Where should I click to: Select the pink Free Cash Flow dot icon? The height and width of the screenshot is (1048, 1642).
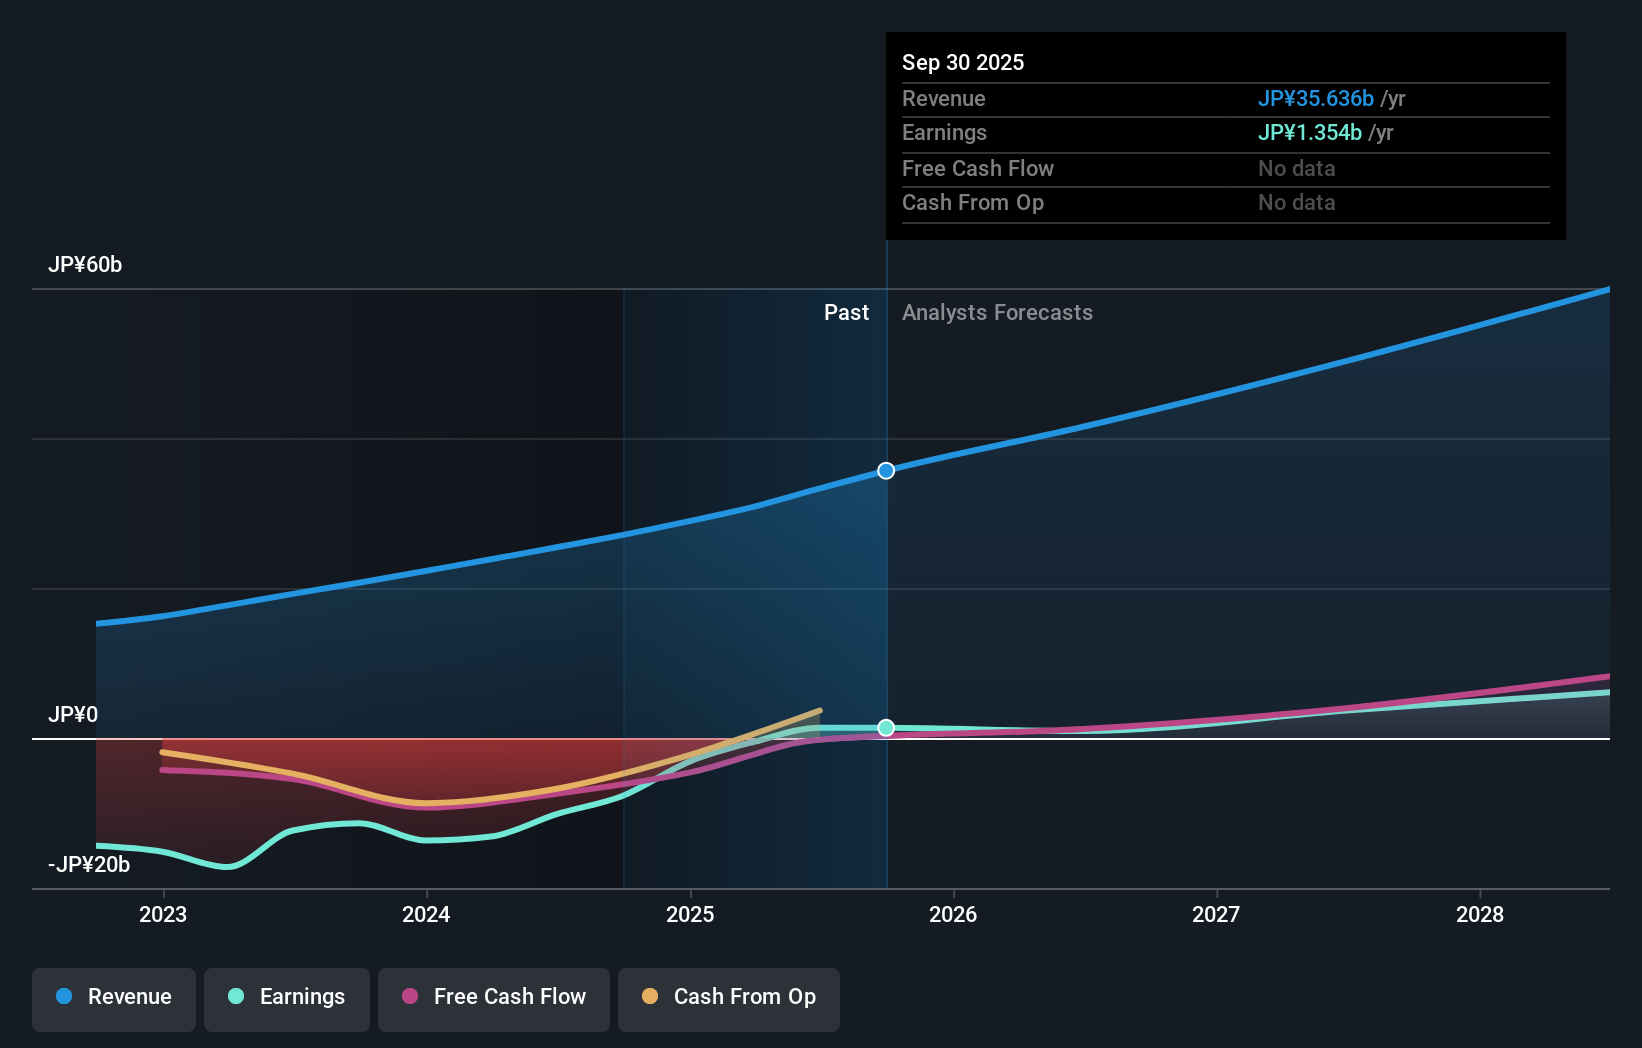[x=409, y=997]
